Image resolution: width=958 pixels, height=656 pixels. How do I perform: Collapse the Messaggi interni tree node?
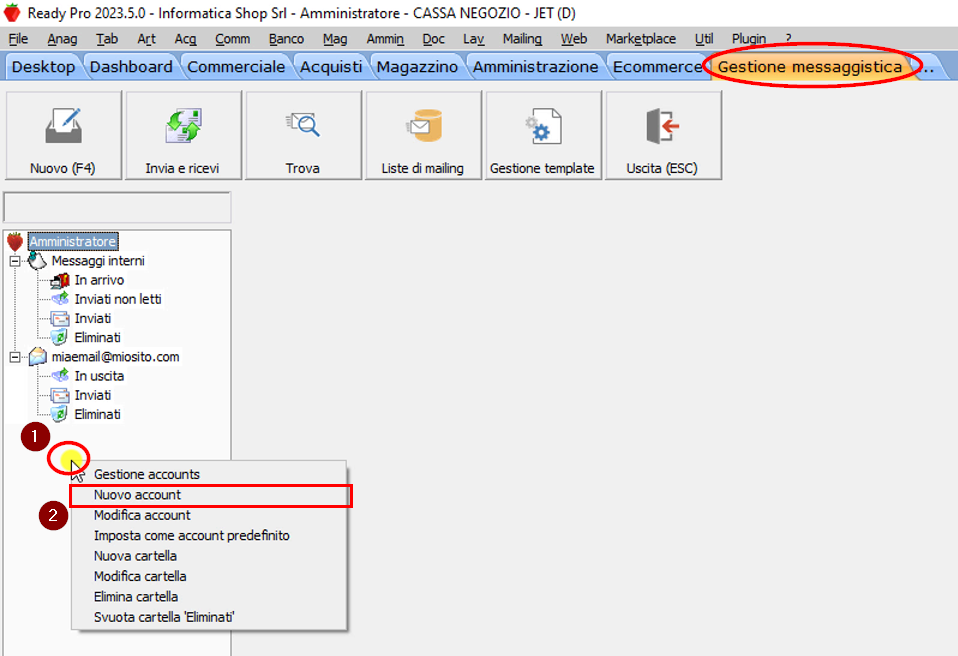point(15,261)
